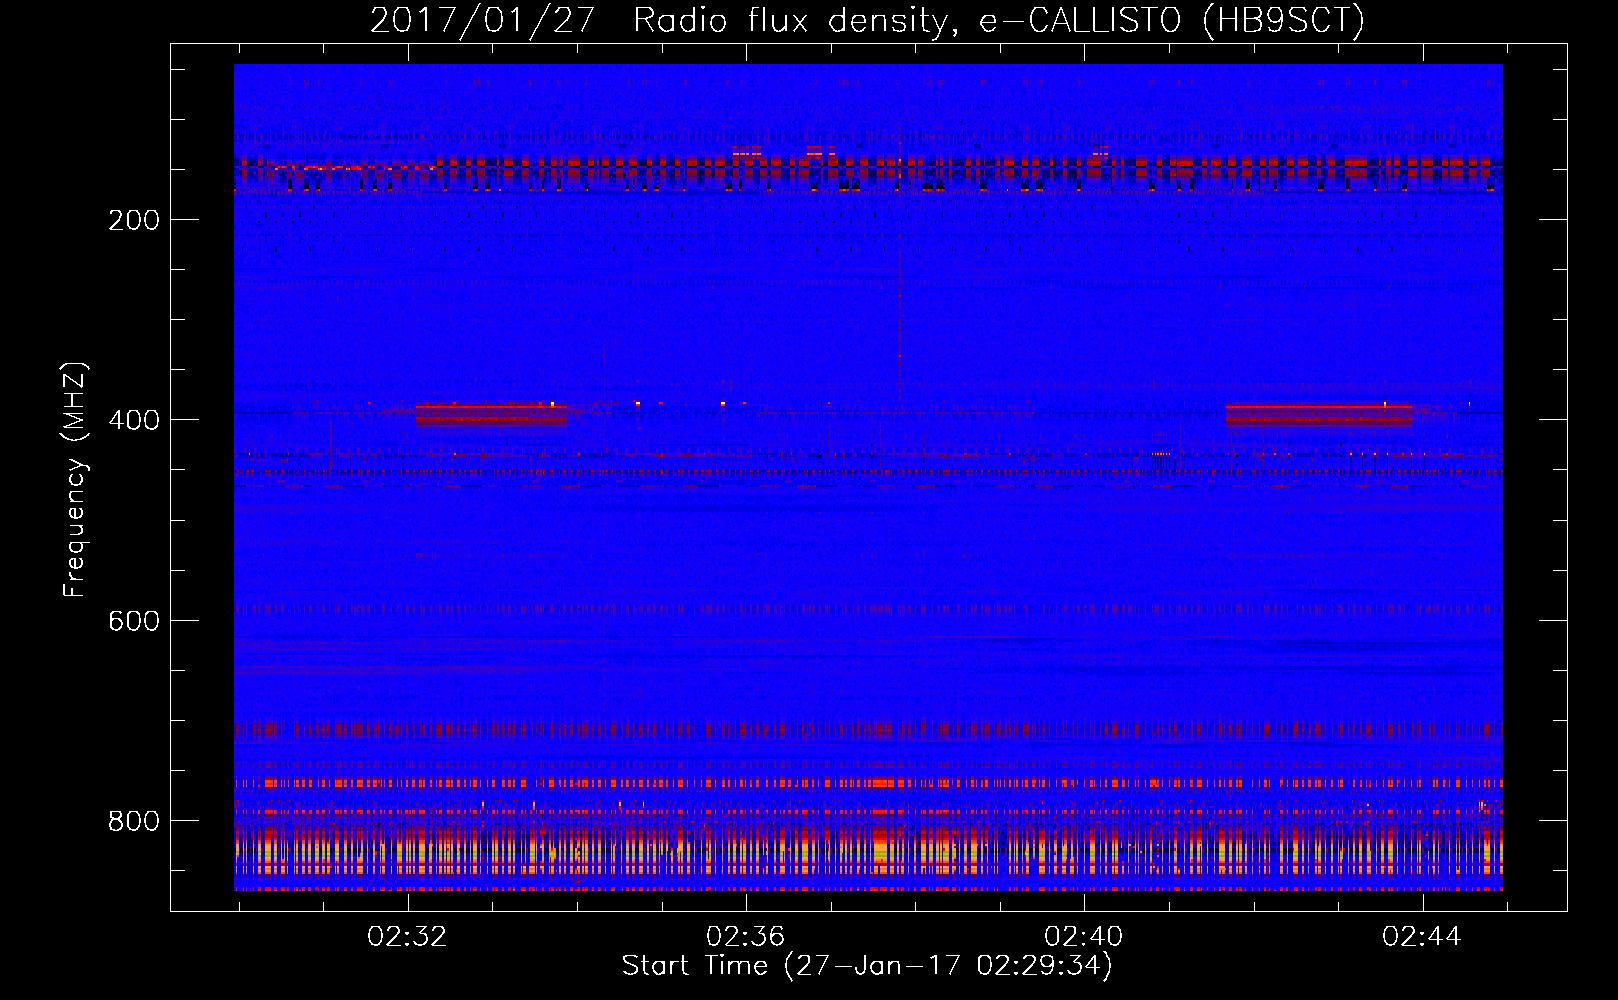Image resolution: width=1618 pixels, height=1000 pixels.
Task: Click the 02:32 time tick label
Action: [x=407, y=936]
